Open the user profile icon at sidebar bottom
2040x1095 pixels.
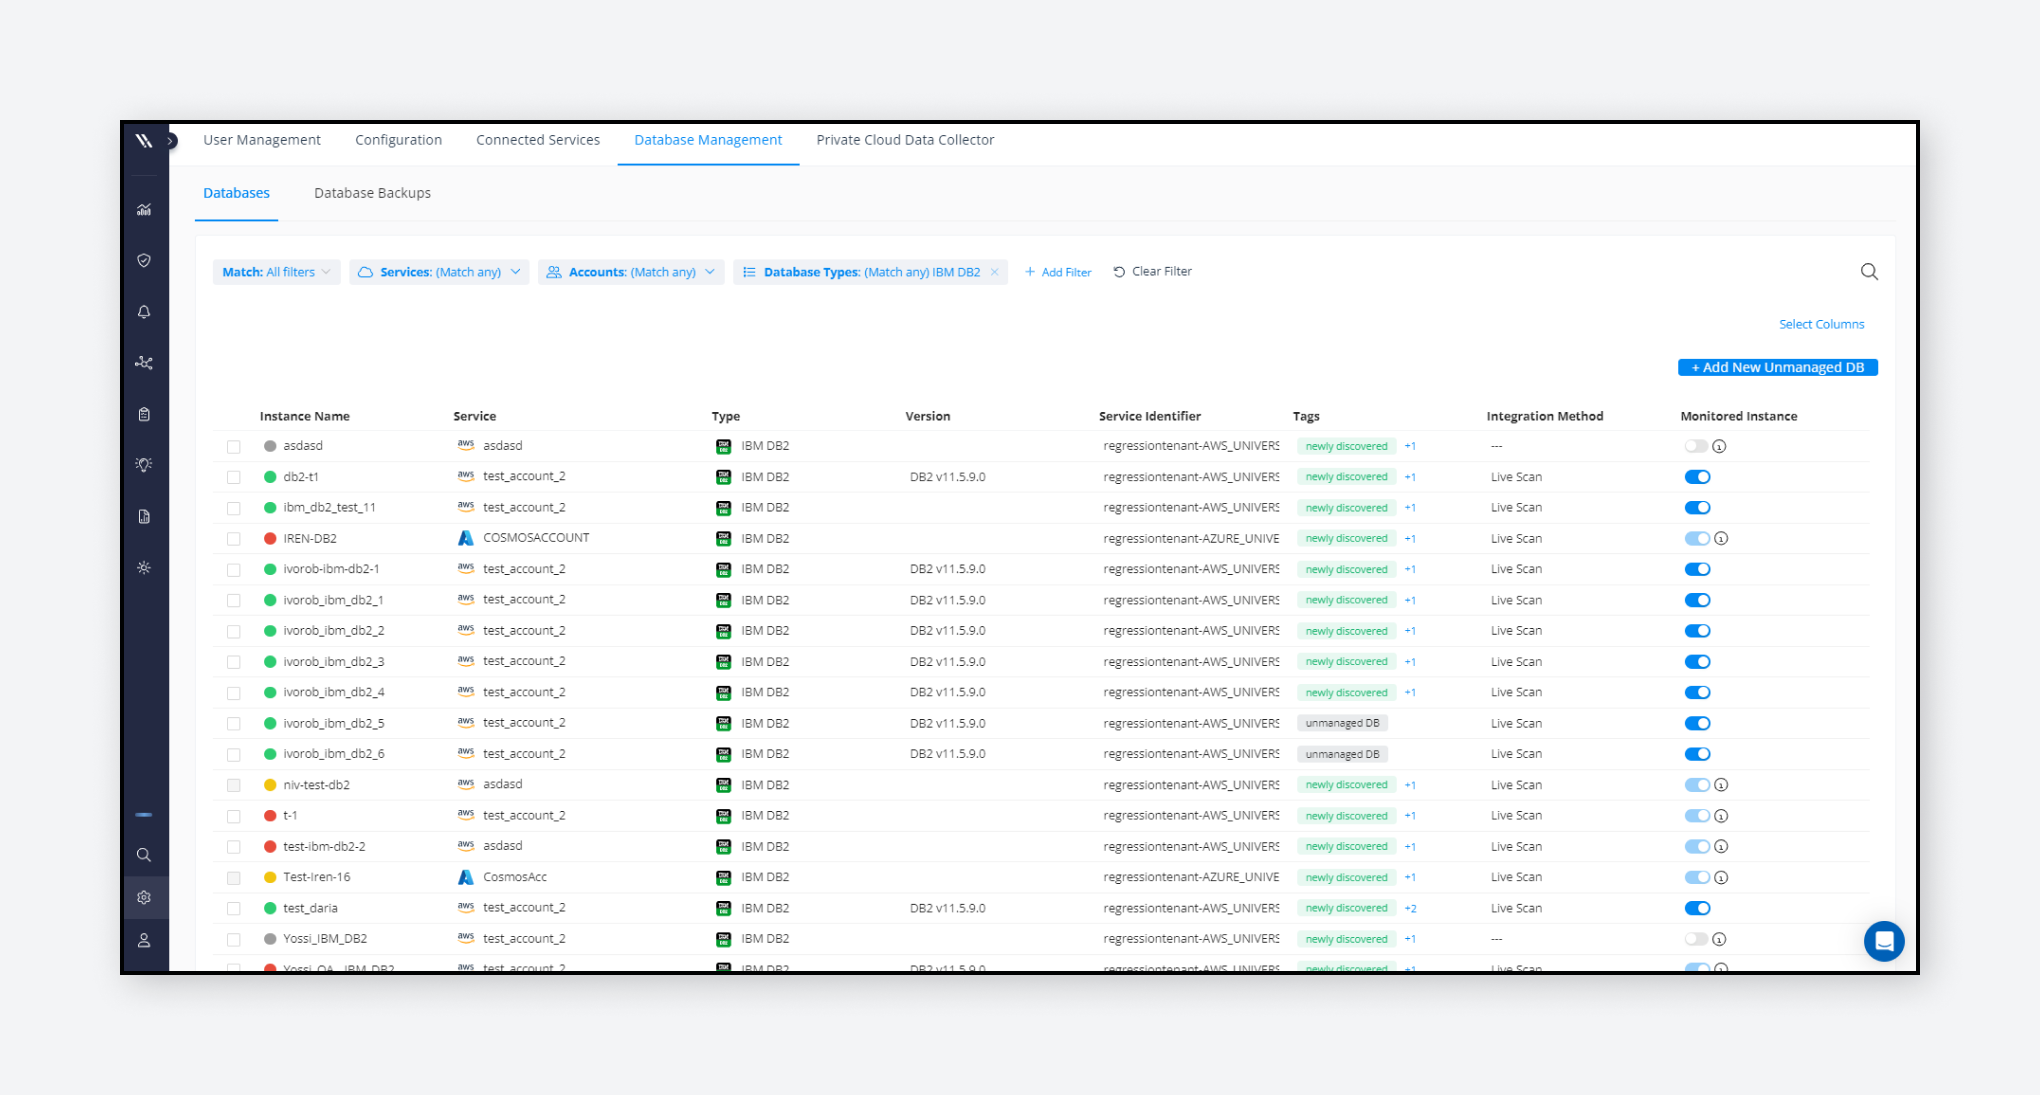[x=144, y=941]
